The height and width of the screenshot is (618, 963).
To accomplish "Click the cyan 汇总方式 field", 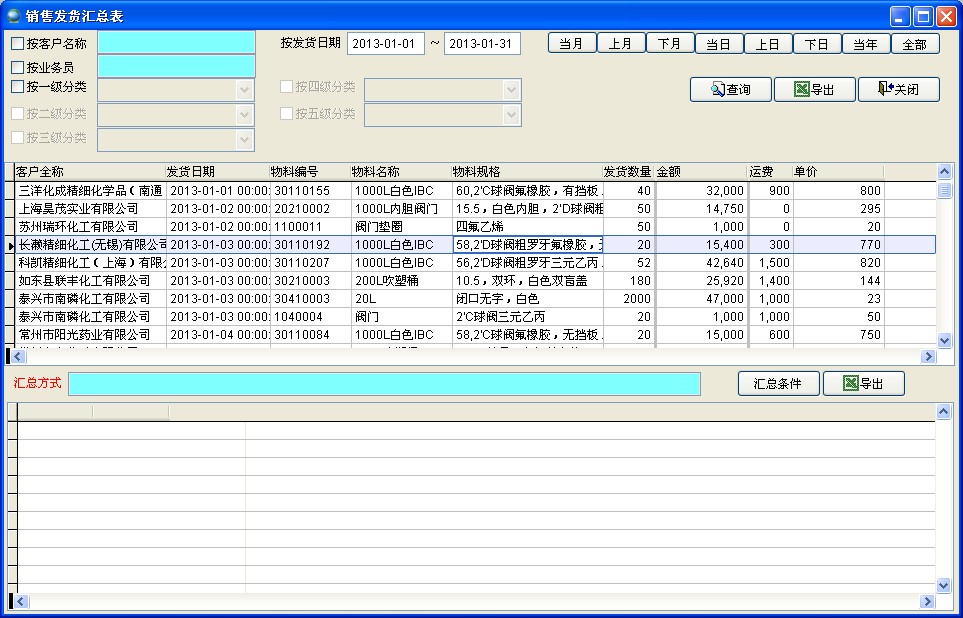I will pyautogui.click(x=384, y=384).
